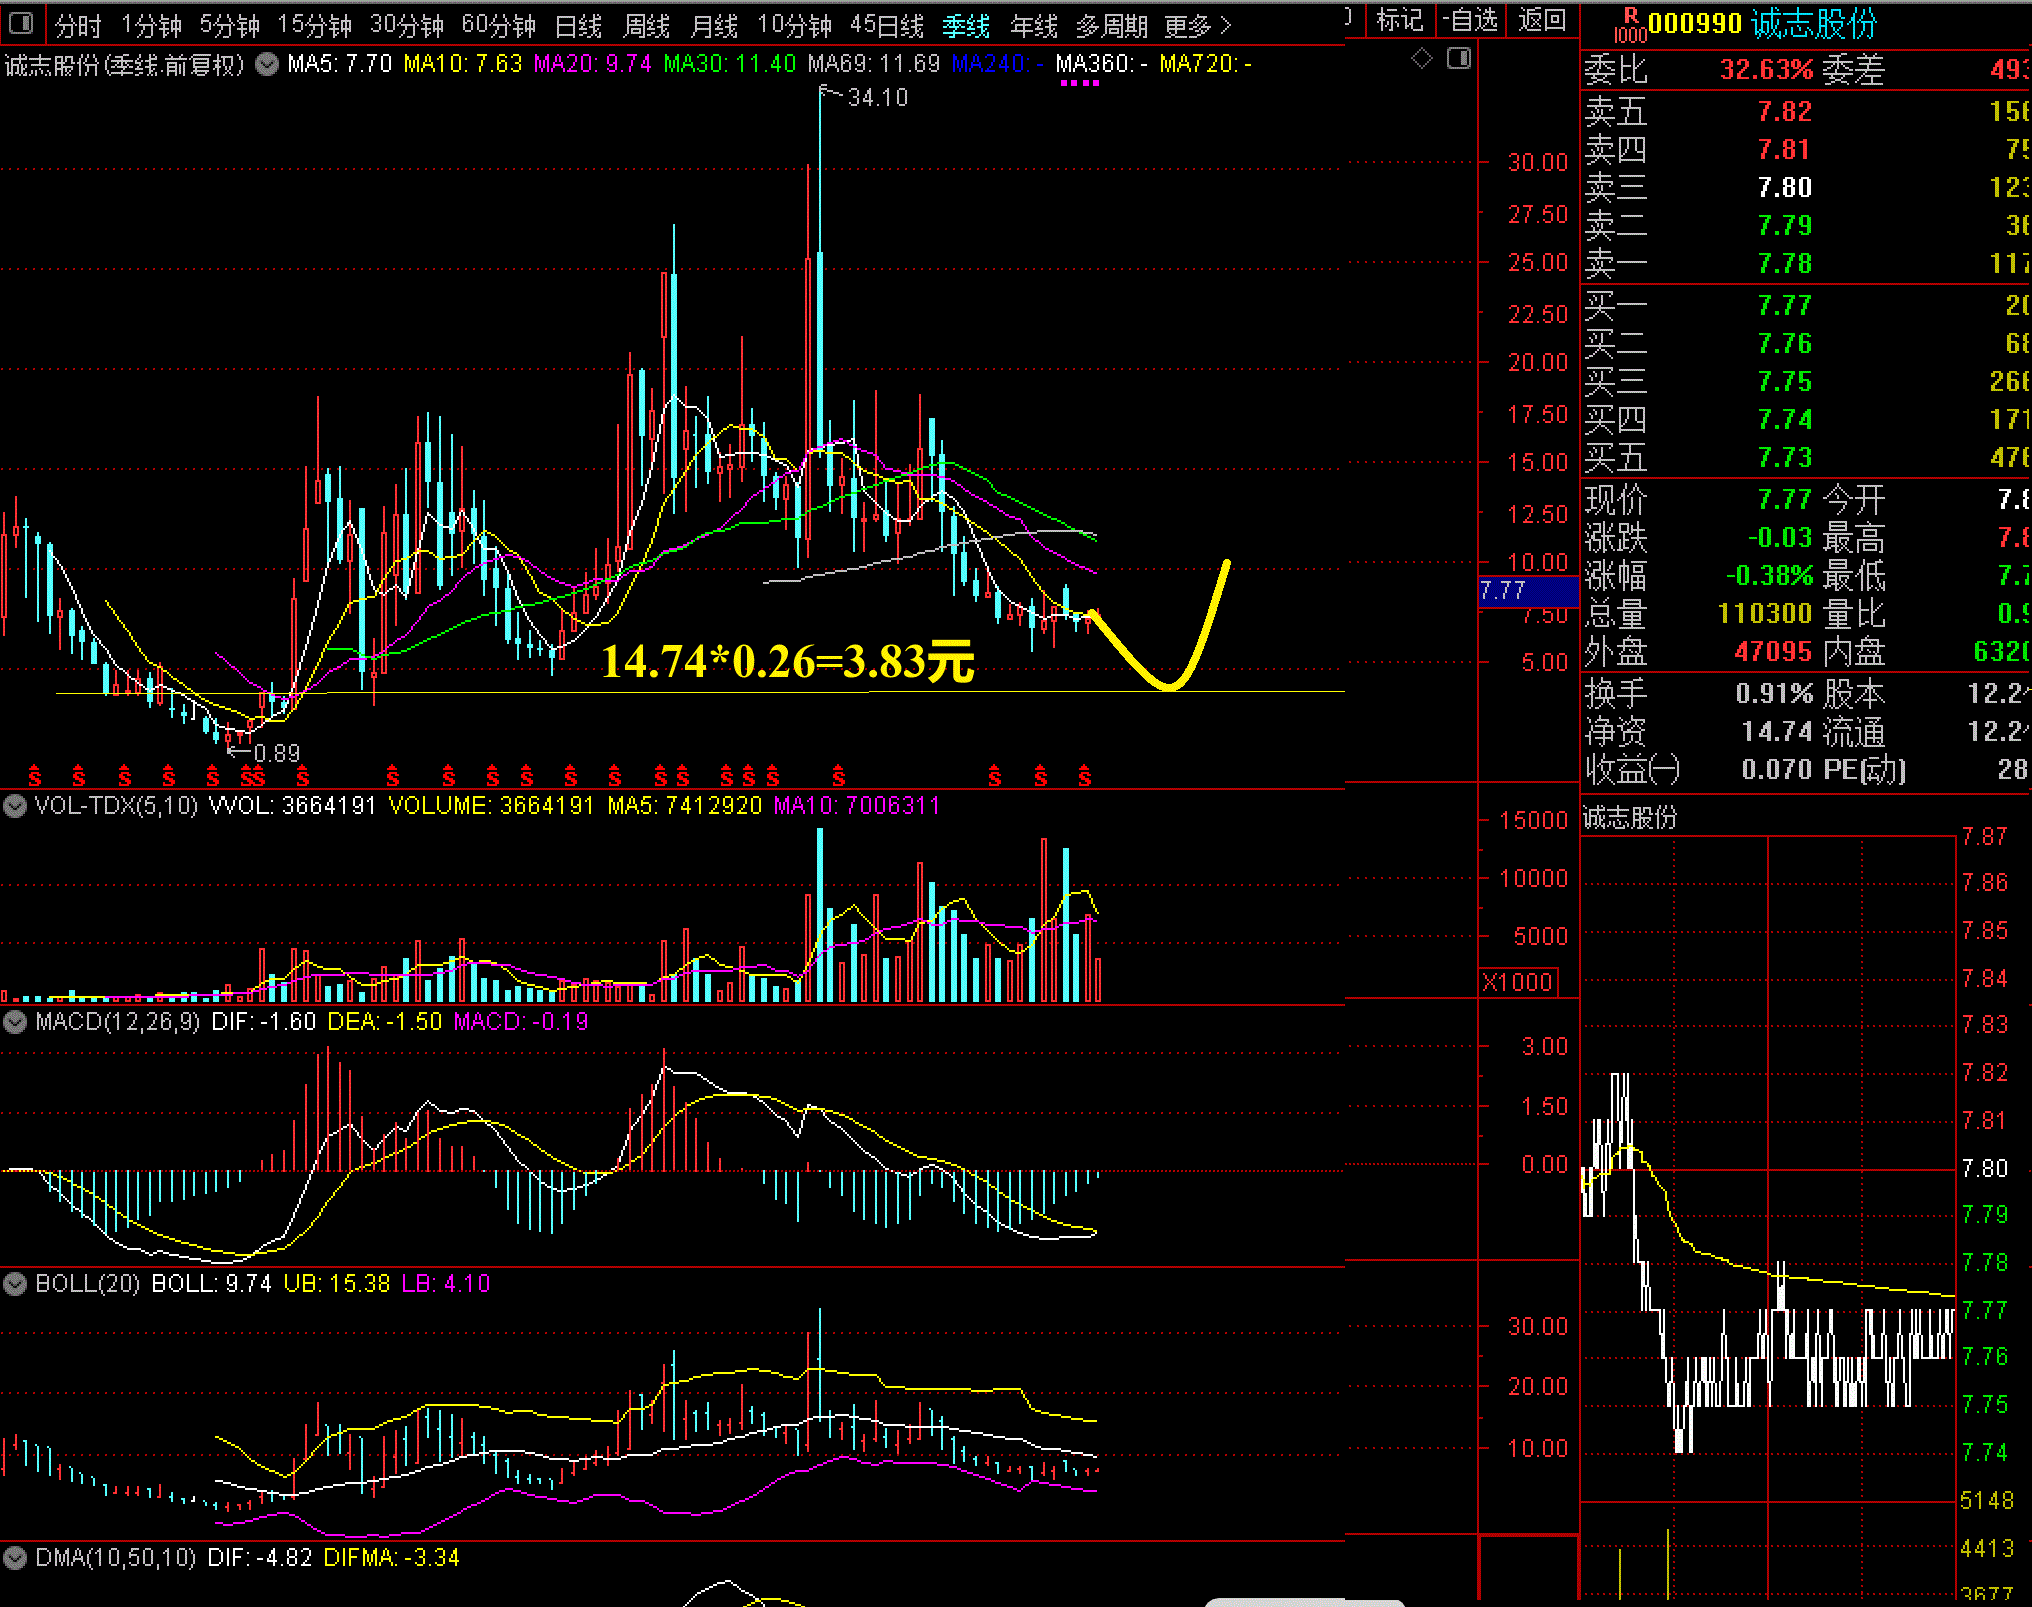The width and height of the screenshot is (2032, 1607).
Task: Click the -自选 remove from watchlist button
Action: click(1471, 20)
